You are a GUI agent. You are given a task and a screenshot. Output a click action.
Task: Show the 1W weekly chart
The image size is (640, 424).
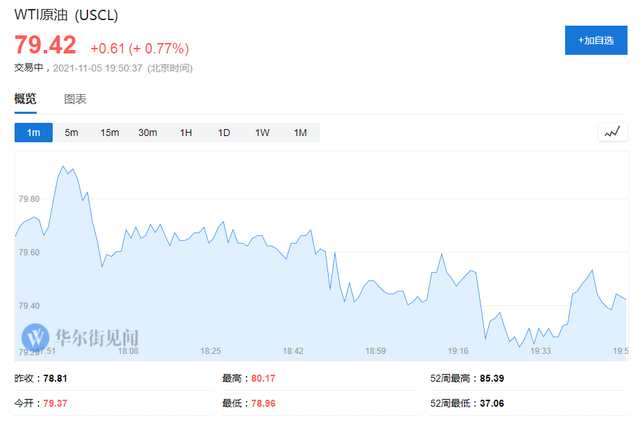pos(262,133)
